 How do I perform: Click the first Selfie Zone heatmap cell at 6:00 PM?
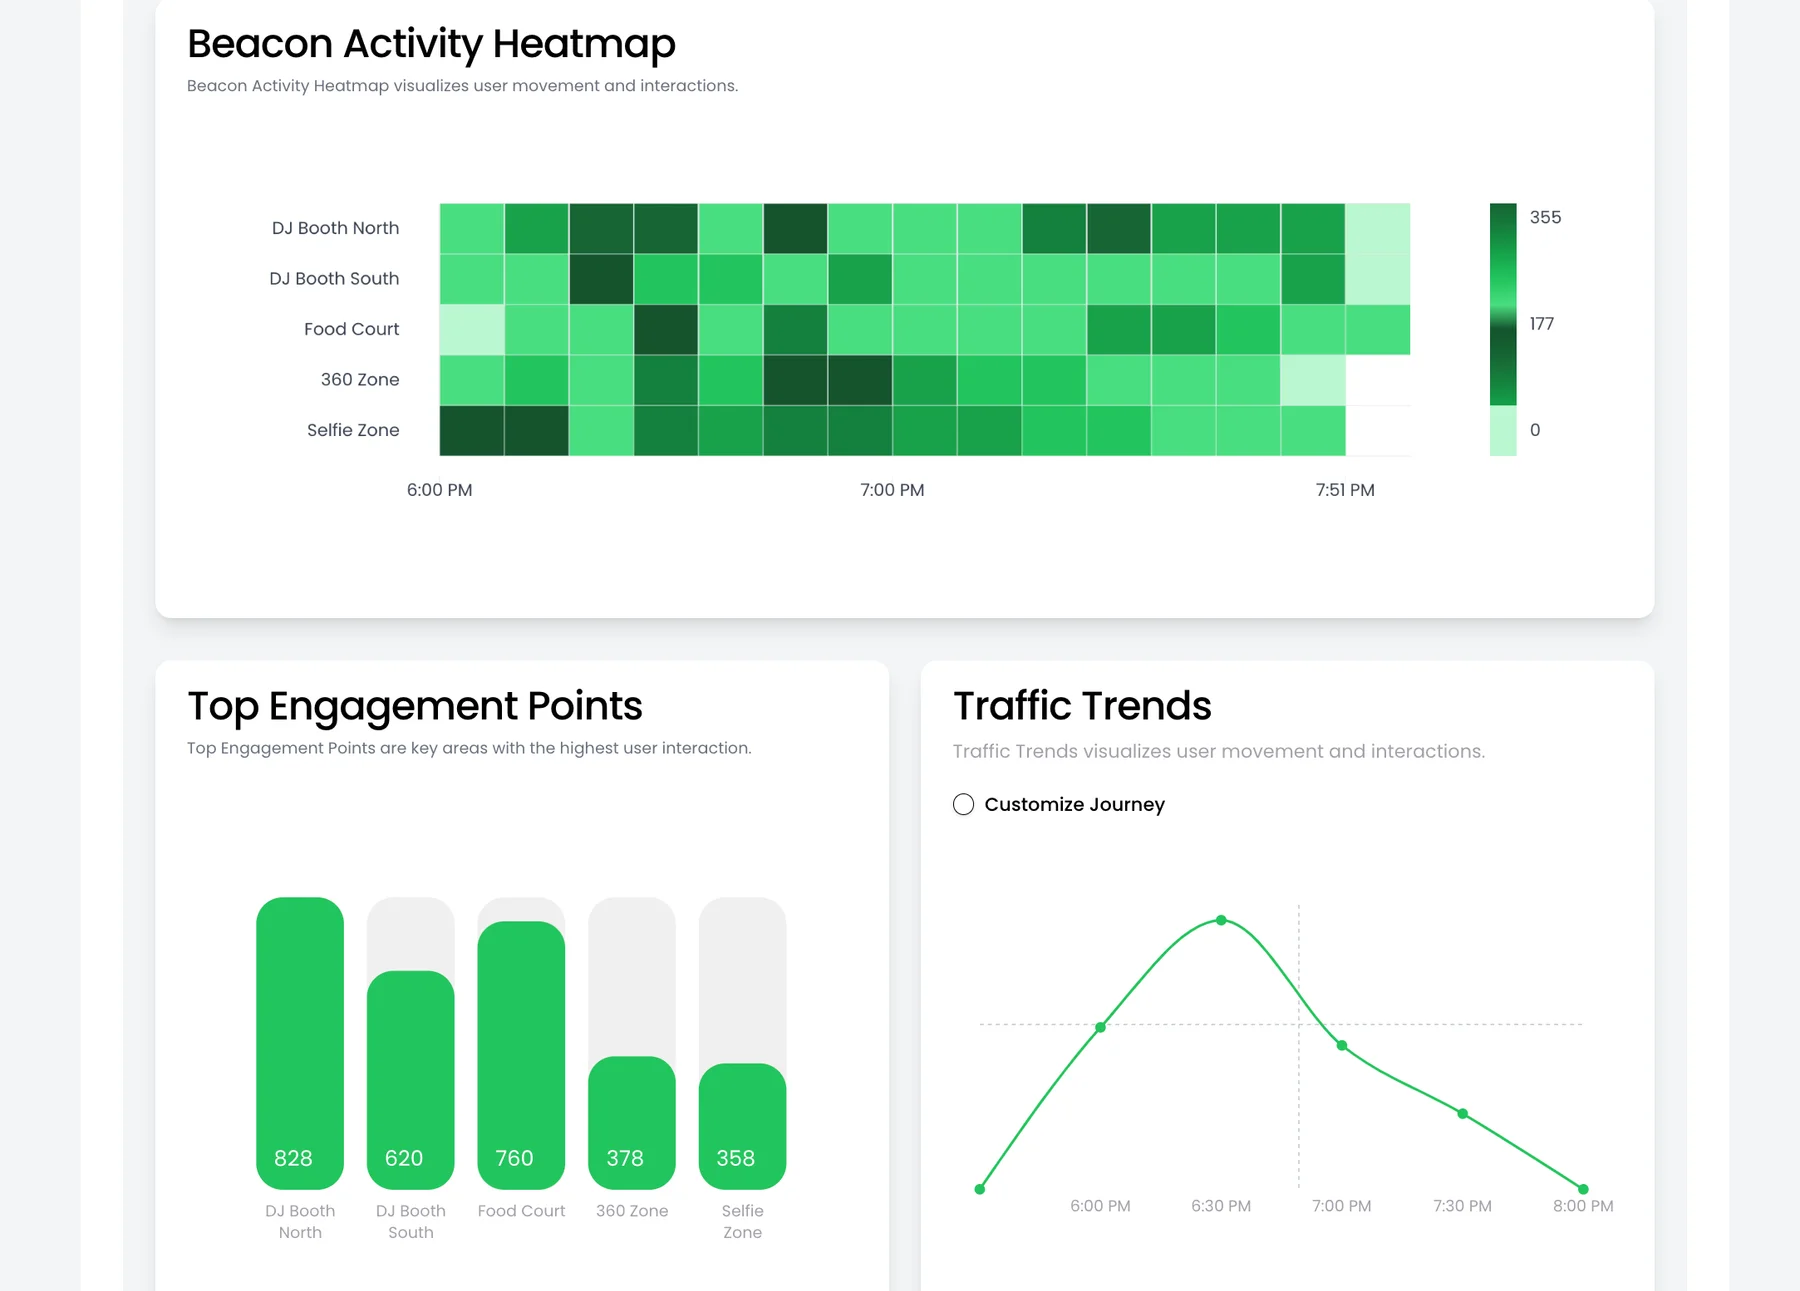(472, 431)
